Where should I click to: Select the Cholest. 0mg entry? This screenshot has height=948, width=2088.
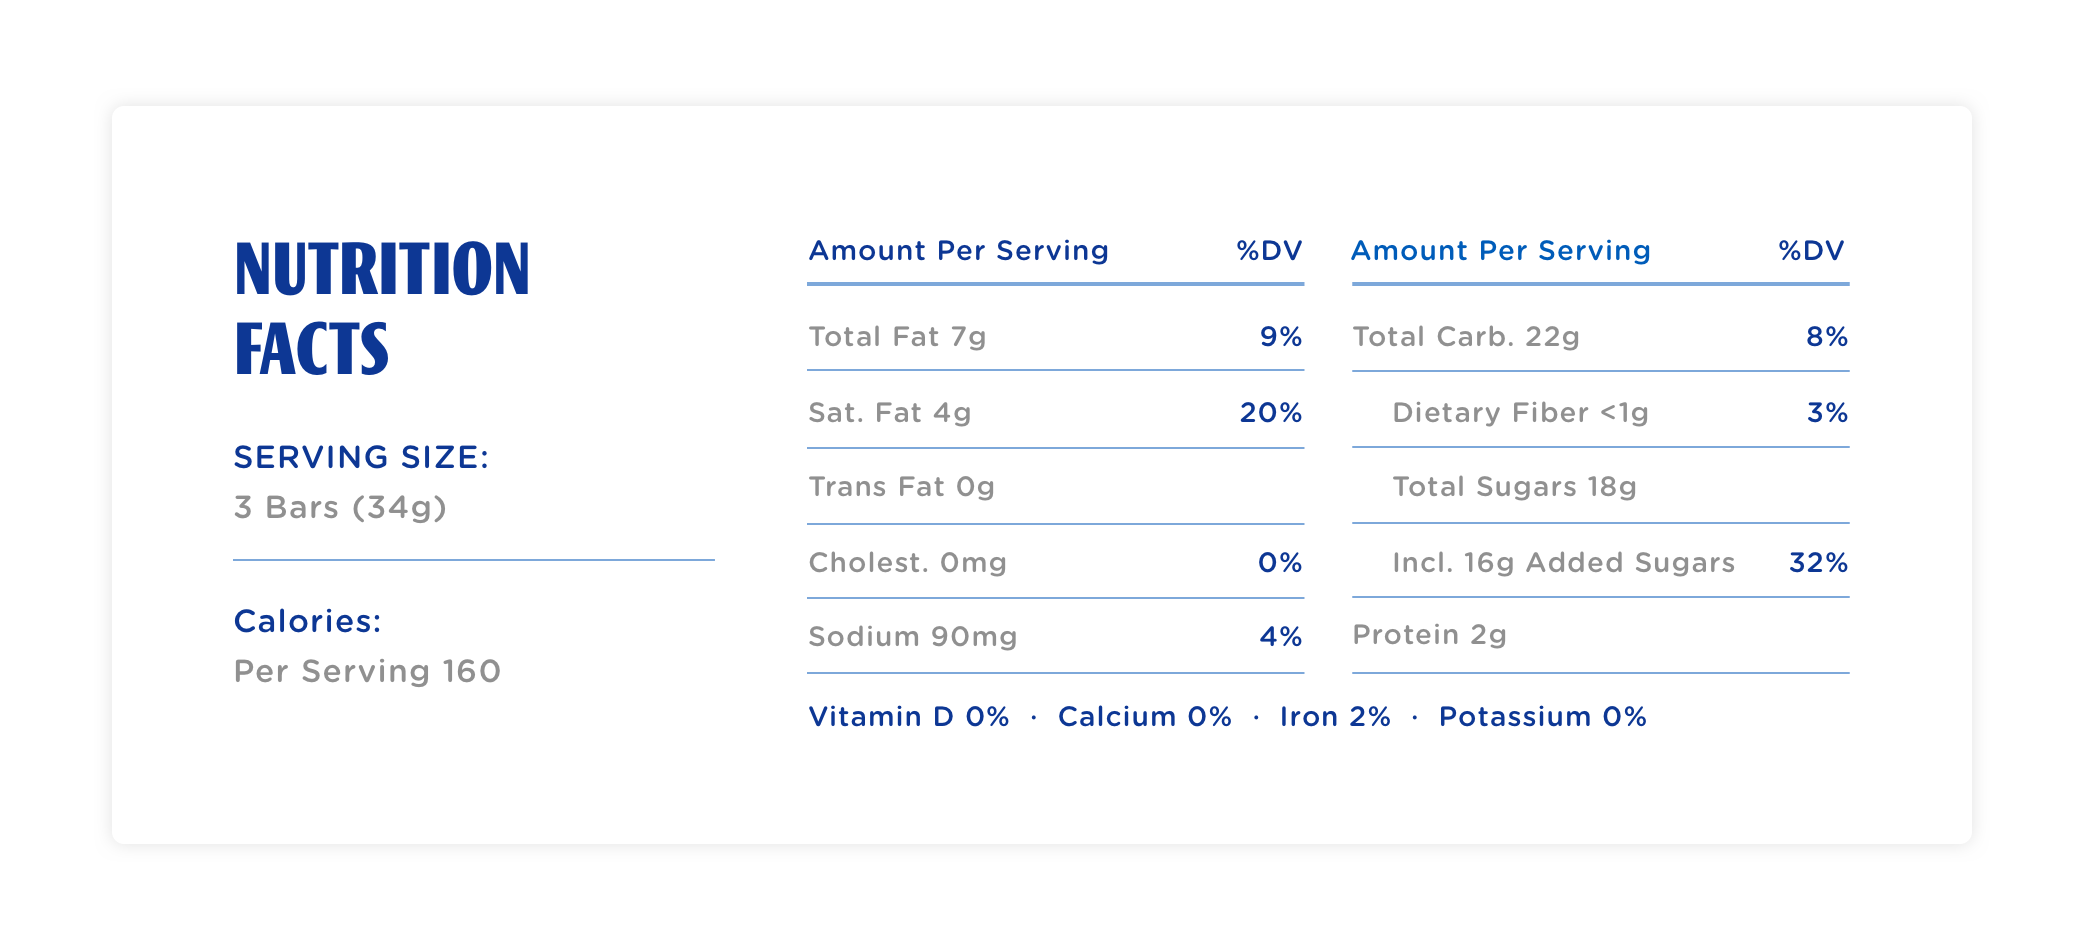[x=907, y=563]
